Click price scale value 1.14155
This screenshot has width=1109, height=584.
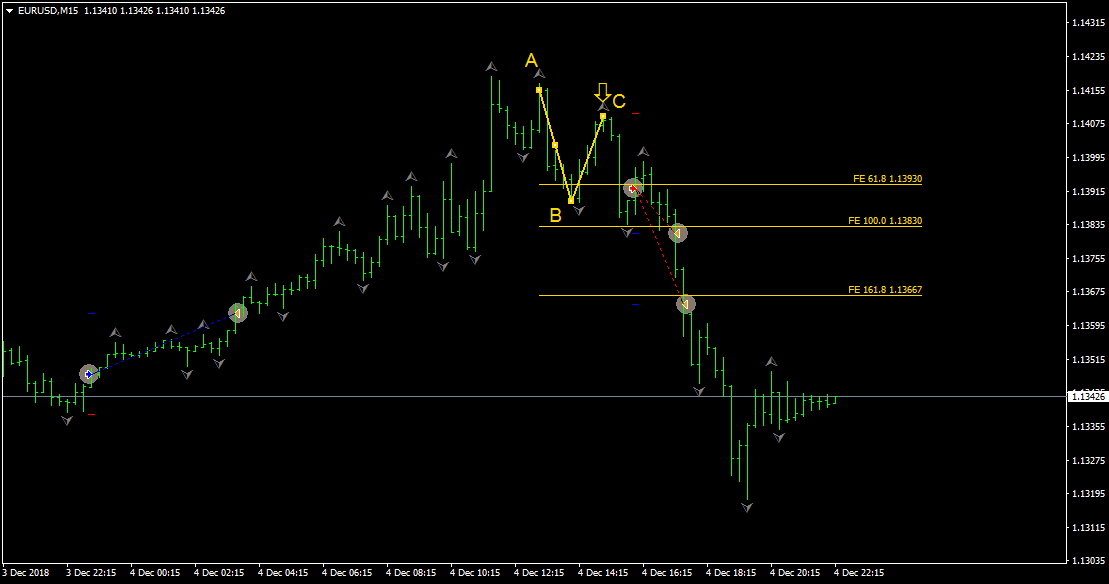1088,90
